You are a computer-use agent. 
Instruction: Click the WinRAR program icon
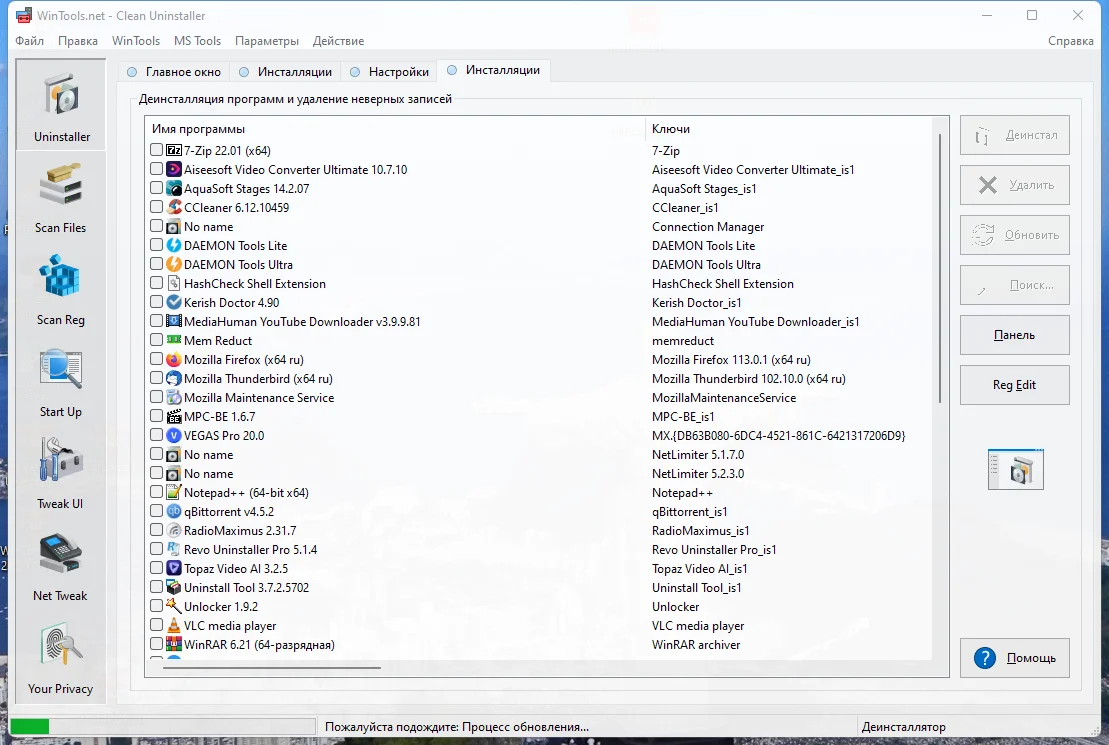click(x=174, y=645)
